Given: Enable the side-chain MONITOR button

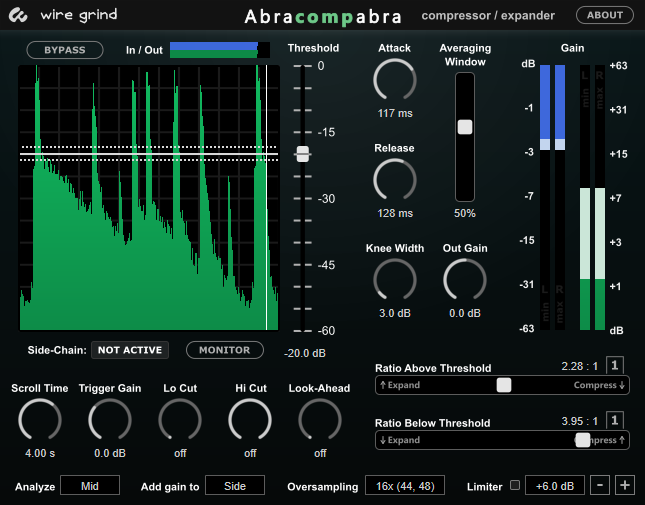Looking at the screenshot, I should (225, 350).
